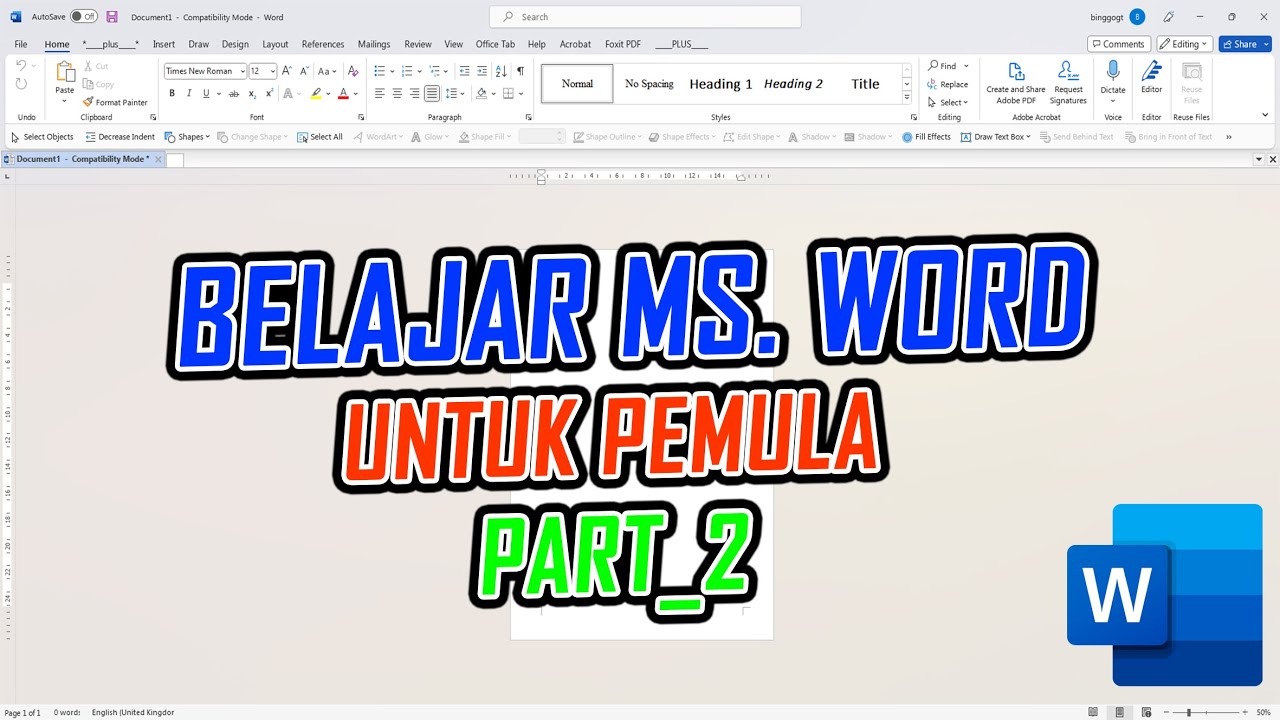Click the Save icon in title bar

point(112,17)
